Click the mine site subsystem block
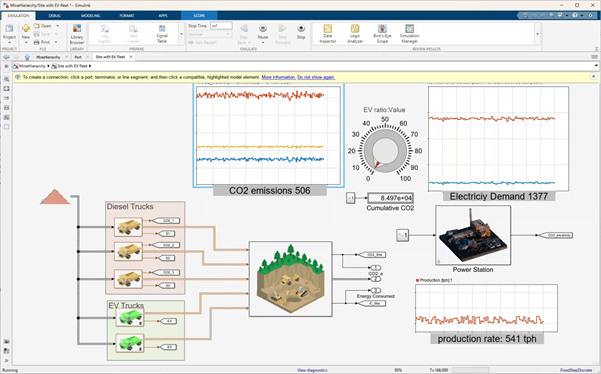This screenshot has width=601, height=374. click(291, 279)
